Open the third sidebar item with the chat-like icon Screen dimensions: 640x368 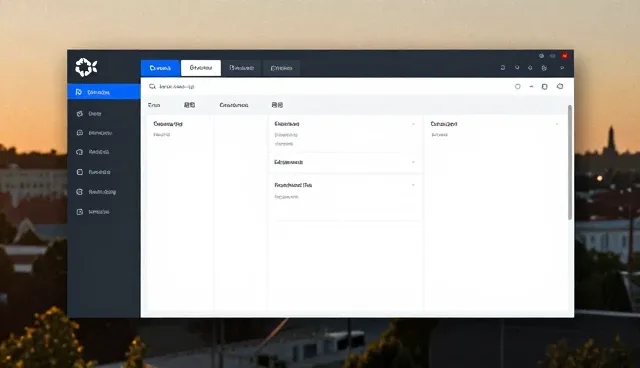(104, 133)
